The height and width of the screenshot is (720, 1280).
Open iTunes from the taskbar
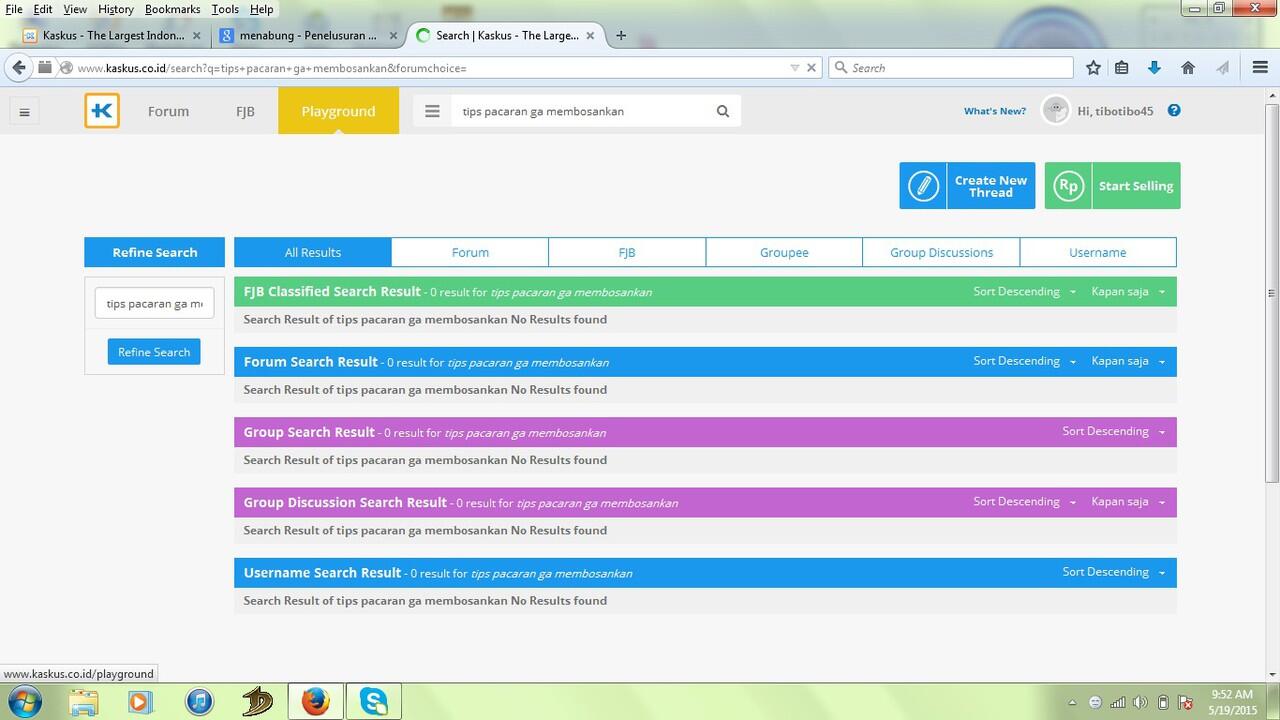(x=199, y=702)
